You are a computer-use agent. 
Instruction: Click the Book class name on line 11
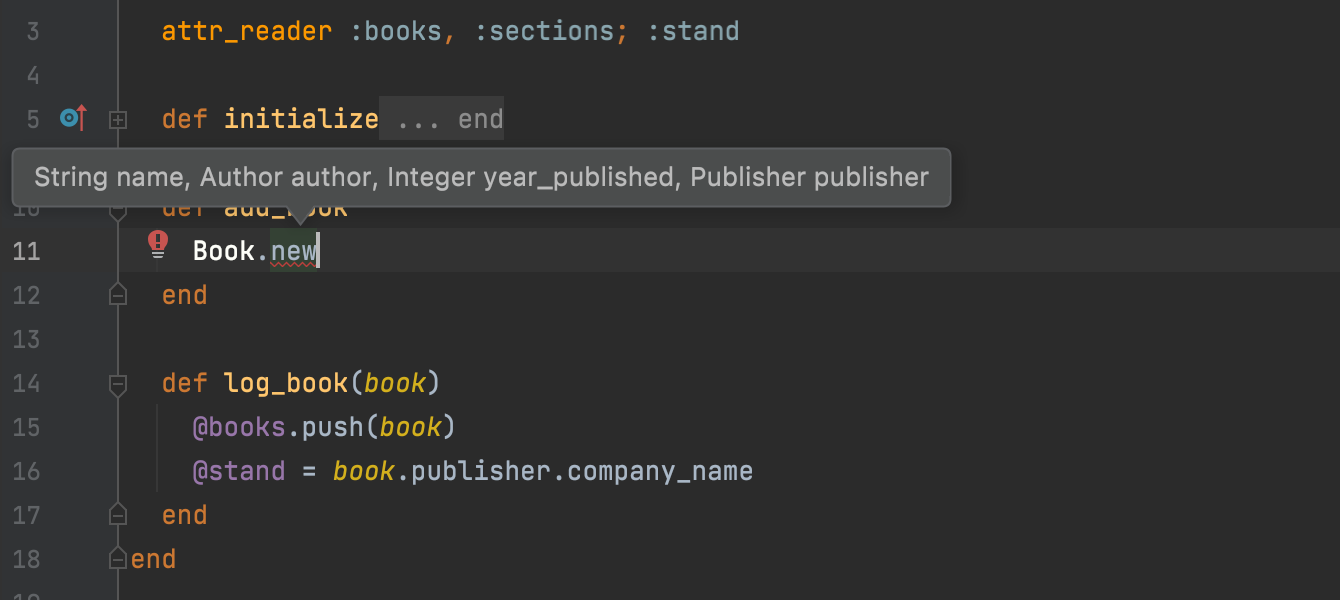[223, 251]
